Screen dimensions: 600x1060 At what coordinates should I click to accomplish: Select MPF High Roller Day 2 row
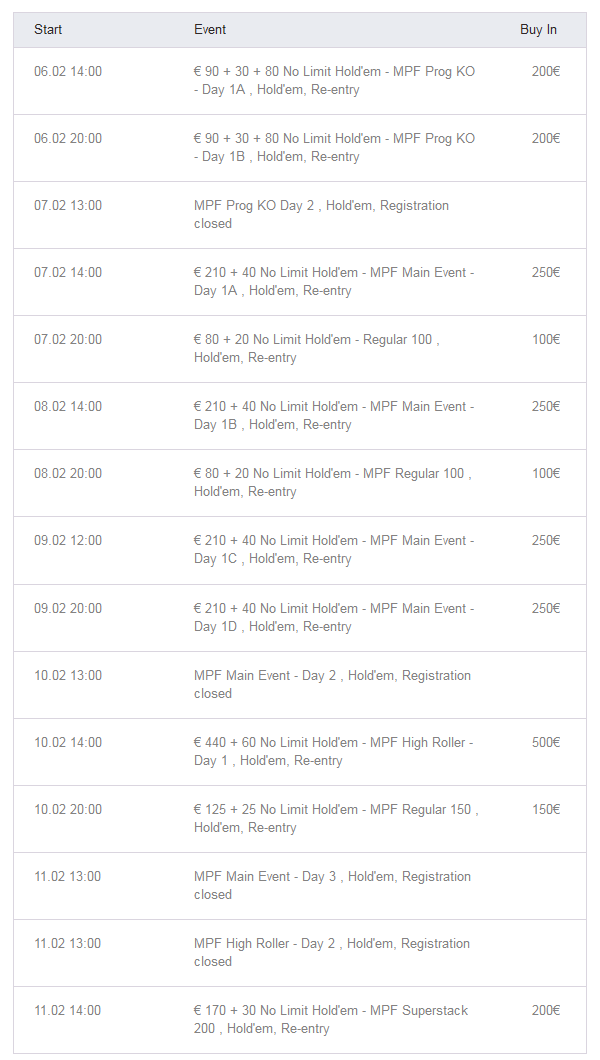click(x=332, y=953)
